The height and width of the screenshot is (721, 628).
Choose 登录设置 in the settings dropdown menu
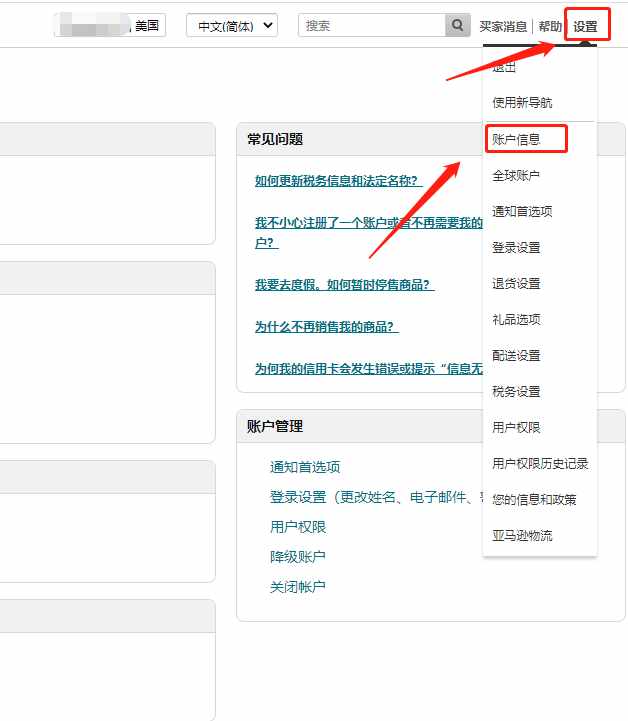pos(516,247)
